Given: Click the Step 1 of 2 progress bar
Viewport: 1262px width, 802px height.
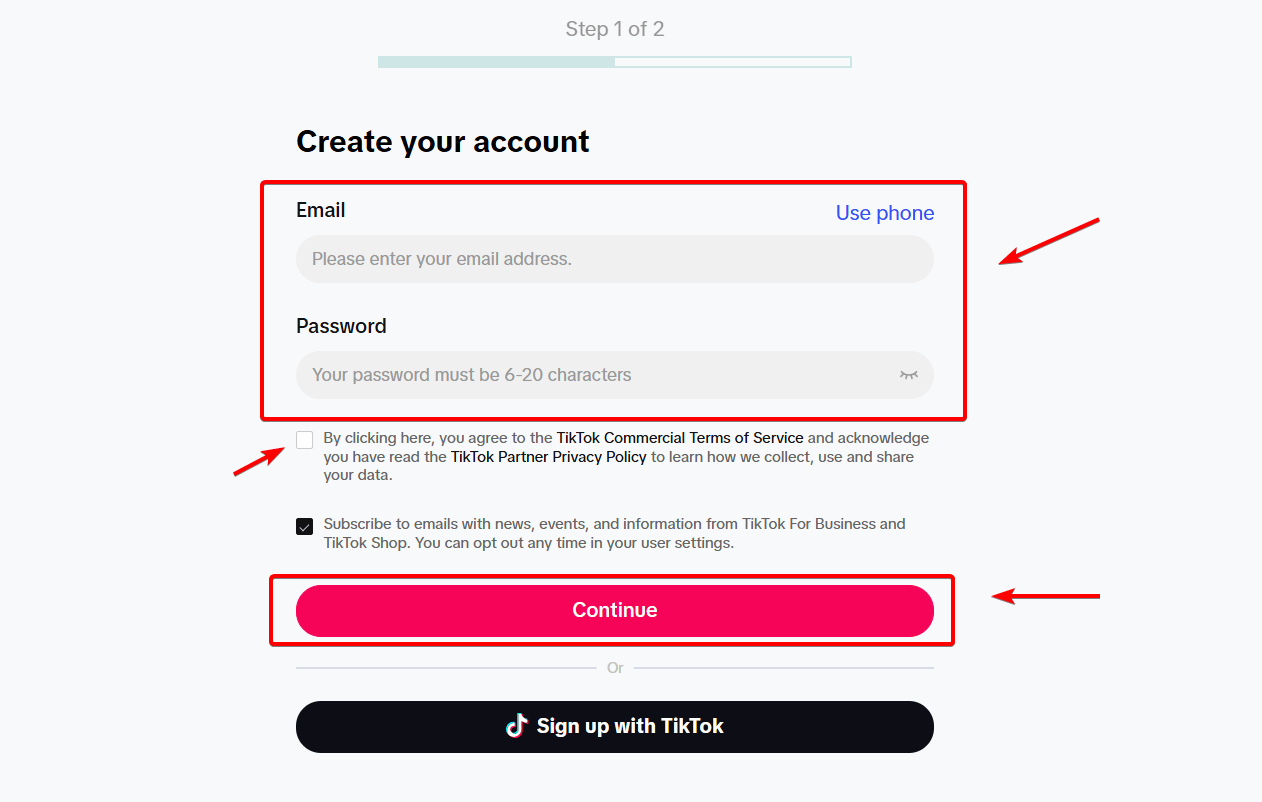Looking at the screenshot, I should (614, 61).
